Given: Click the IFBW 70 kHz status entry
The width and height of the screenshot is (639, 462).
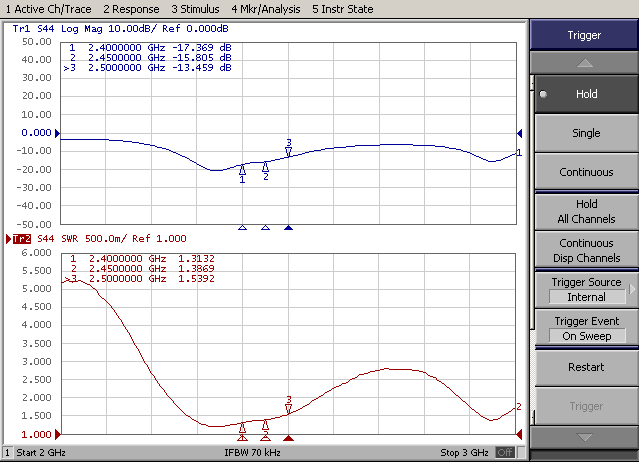Looking at the screenshot, I should [252, 453].
